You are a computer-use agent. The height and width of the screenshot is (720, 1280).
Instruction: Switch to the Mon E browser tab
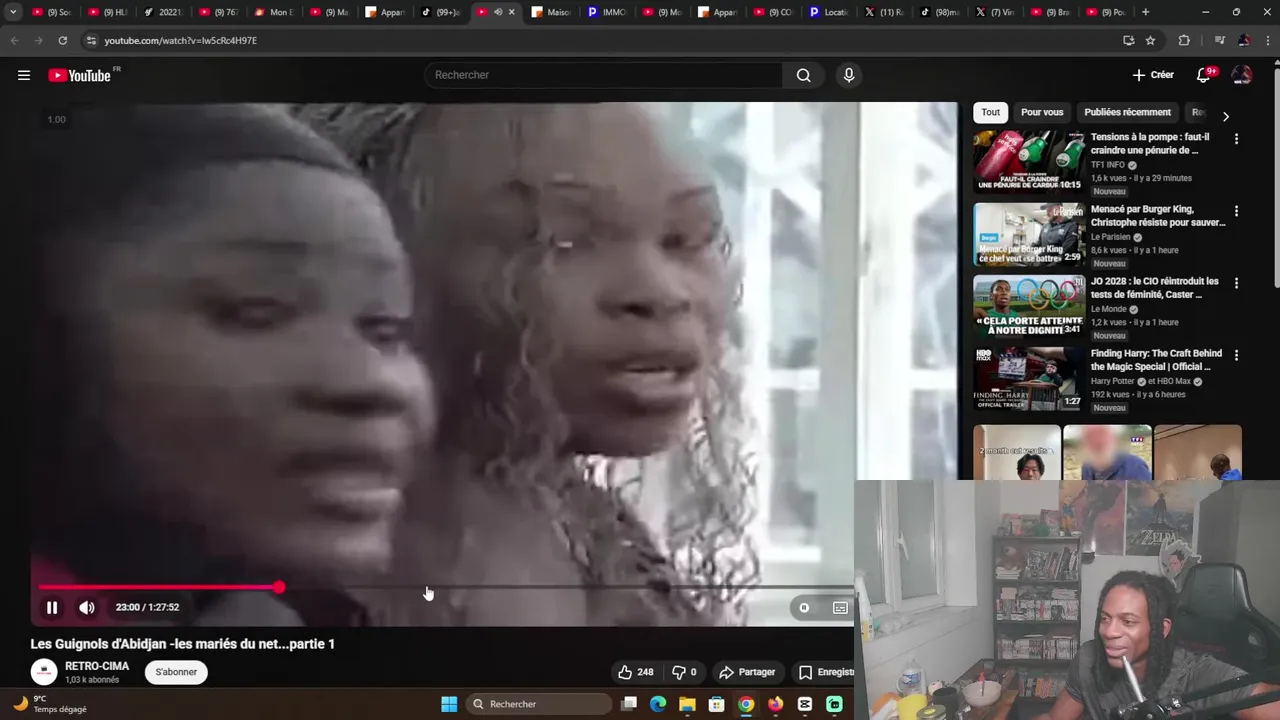click(274, 12)
